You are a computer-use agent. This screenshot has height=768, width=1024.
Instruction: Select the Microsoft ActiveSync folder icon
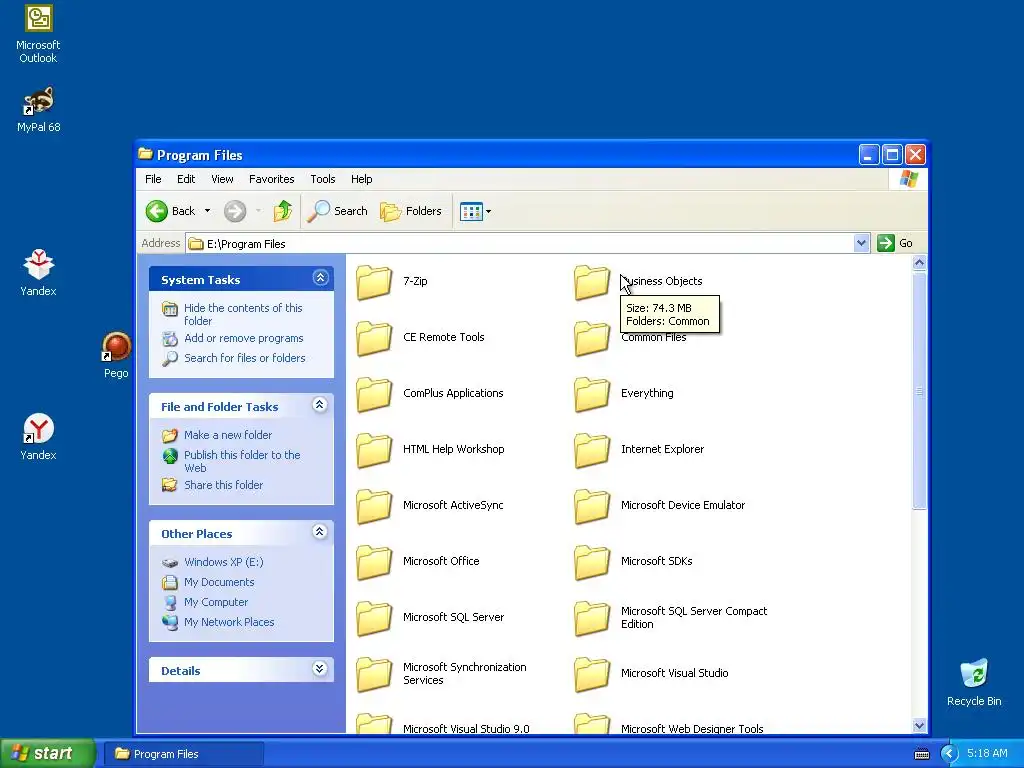374,507
